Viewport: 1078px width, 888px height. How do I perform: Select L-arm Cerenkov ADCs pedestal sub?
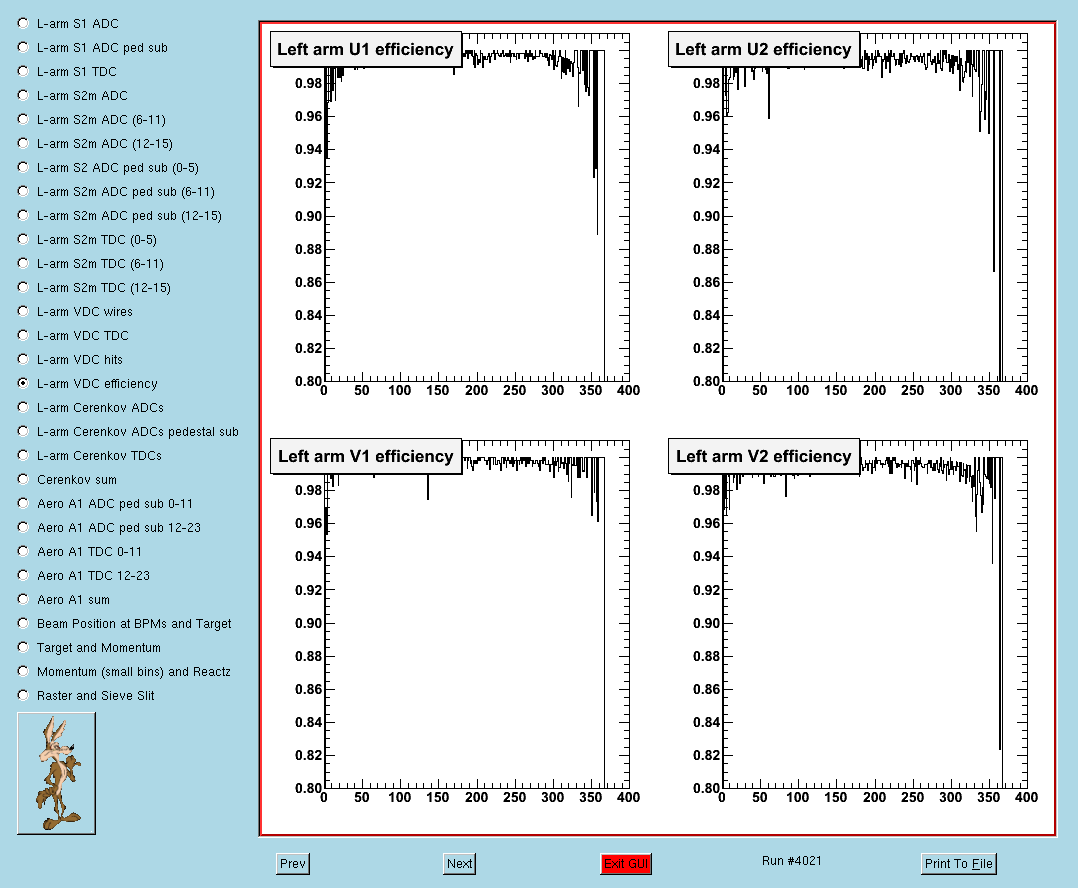coord(23,432)
